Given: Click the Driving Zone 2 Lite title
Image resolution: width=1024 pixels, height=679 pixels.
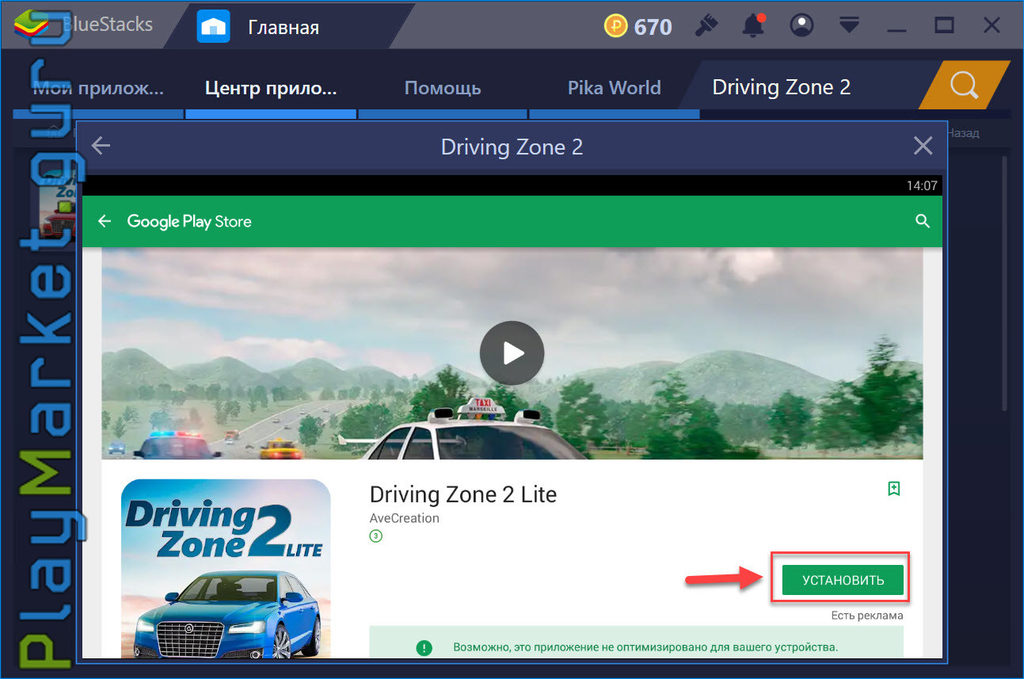Looking at the screenshot, I should click(463, 495).
